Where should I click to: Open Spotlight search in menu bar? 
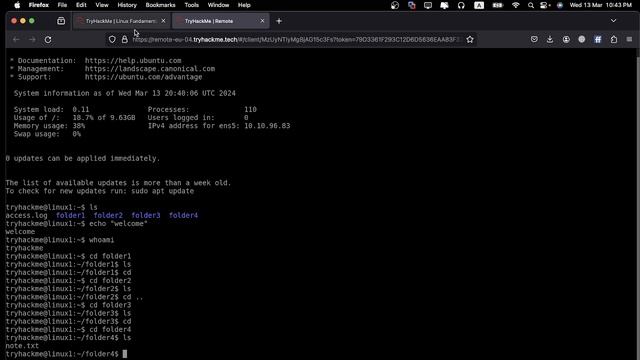coord(531,5)
